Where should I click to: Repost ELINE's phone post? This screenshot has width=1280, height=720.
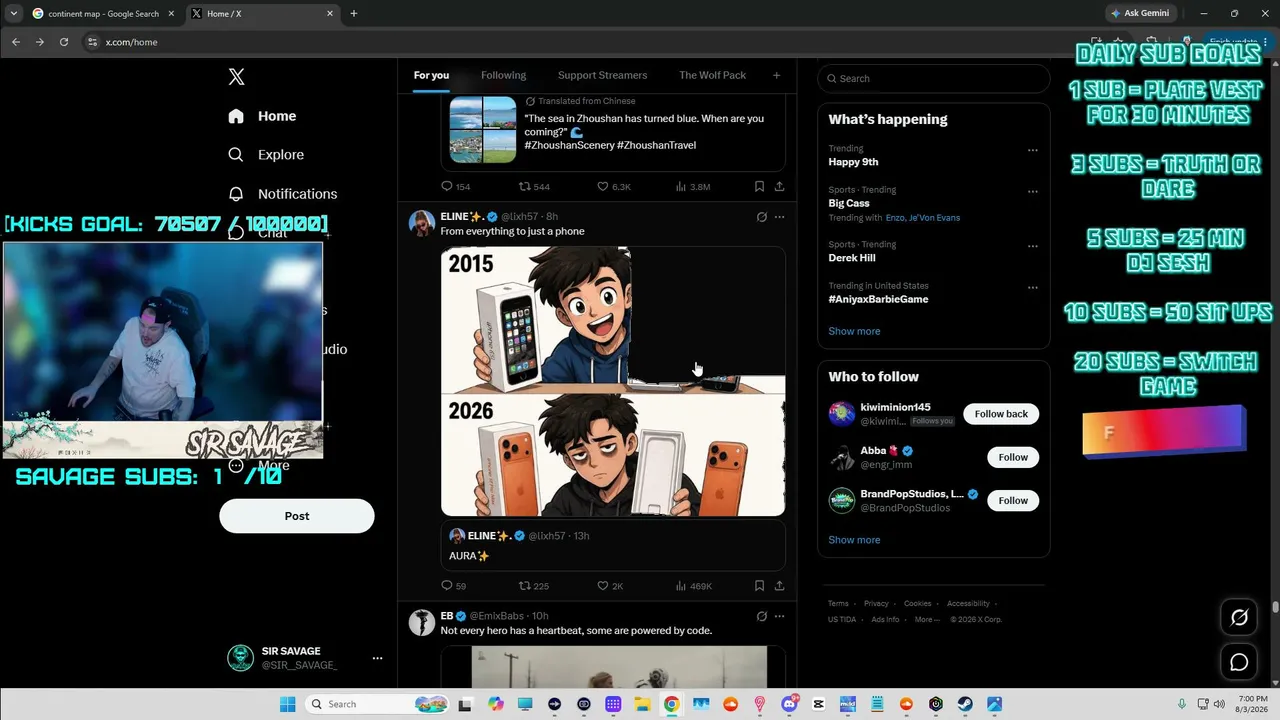point(534,586)
